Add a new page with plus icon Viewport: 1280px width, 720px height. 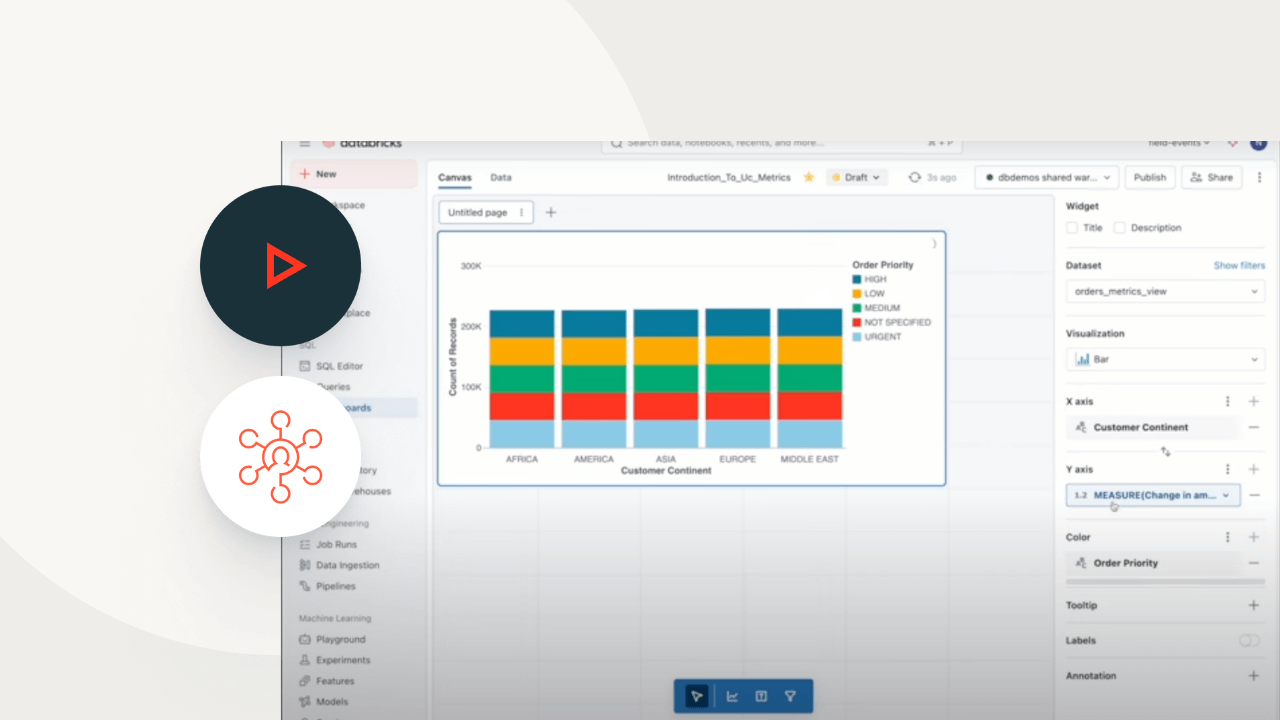pyautogui.click(x=550, y=212)
